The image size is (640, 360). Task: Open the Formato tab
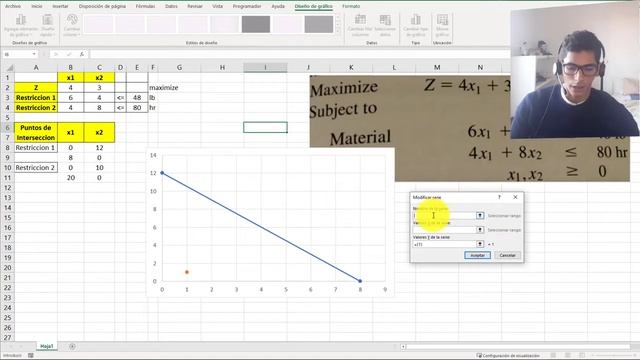click(x=351, y=6)
